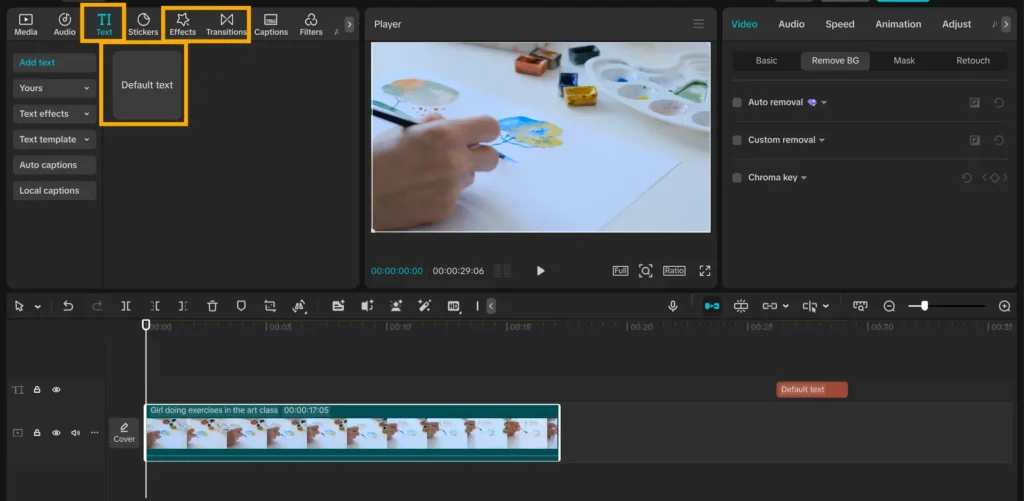Switch to the Speed tab

pos(840,24)
